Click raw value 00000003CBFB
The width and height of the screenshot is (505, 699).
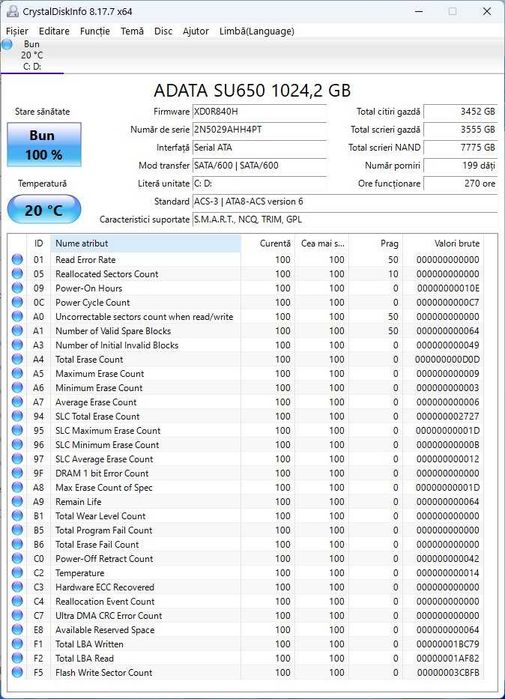(x=448, y=672)
